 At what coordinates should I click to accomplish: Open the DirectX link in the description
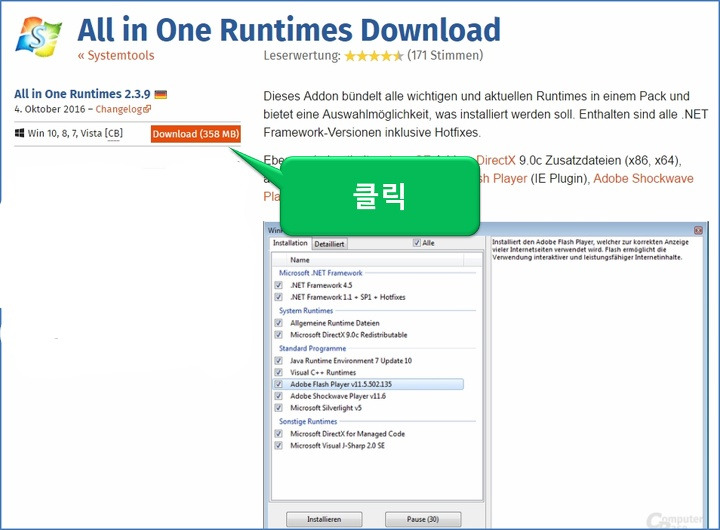tap(496, 160)
